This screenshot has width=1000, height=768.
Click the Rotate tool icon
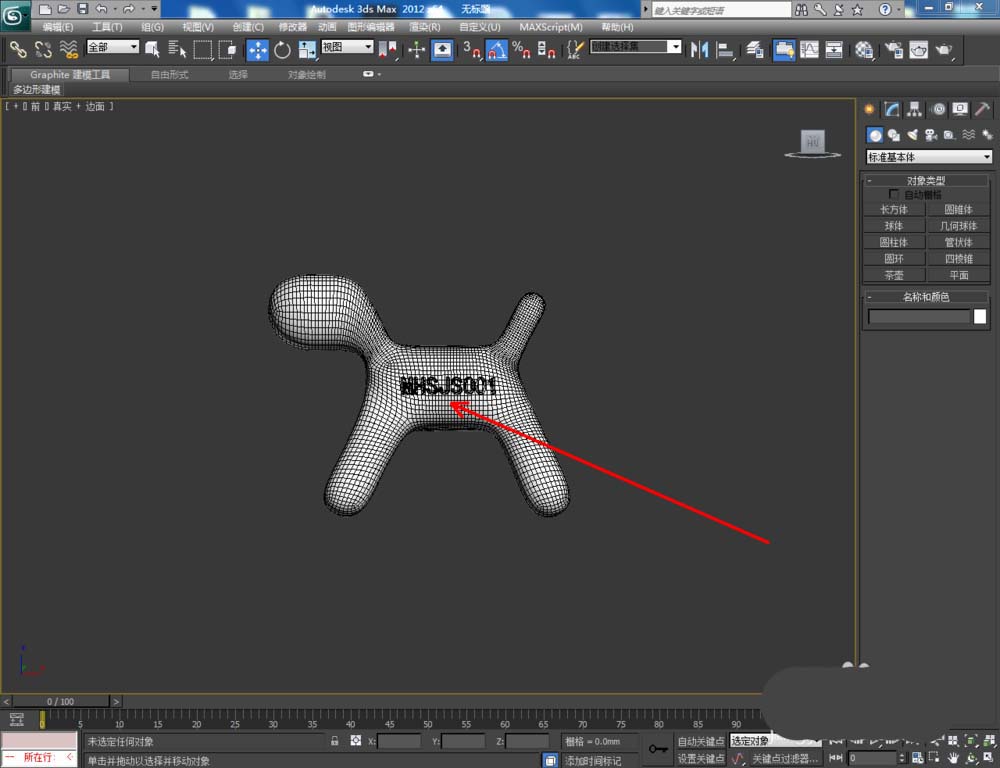[282, 49]
